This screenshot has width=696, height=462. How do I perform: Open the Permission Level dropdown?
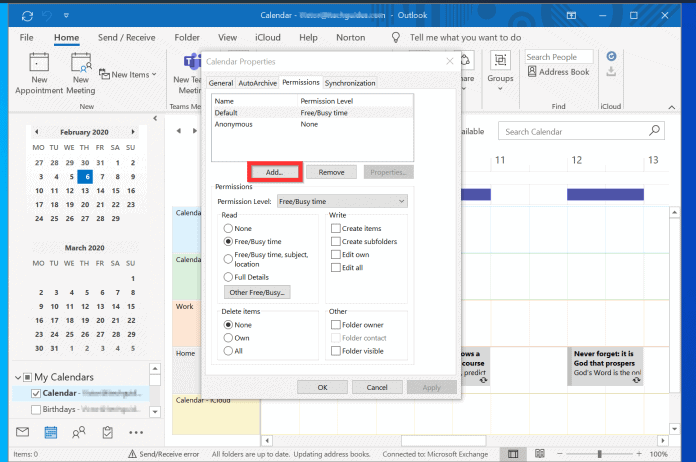(x=342, y=201)
